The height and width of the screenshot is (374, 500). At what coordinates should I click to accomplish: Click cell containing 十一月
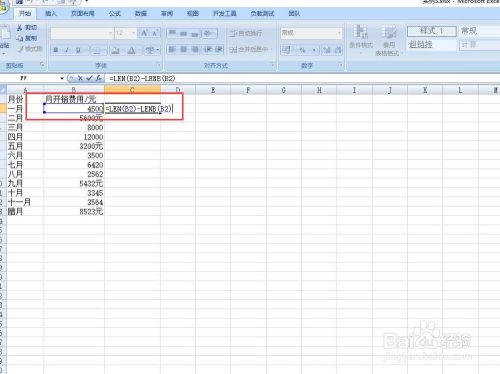click(25, 202)
